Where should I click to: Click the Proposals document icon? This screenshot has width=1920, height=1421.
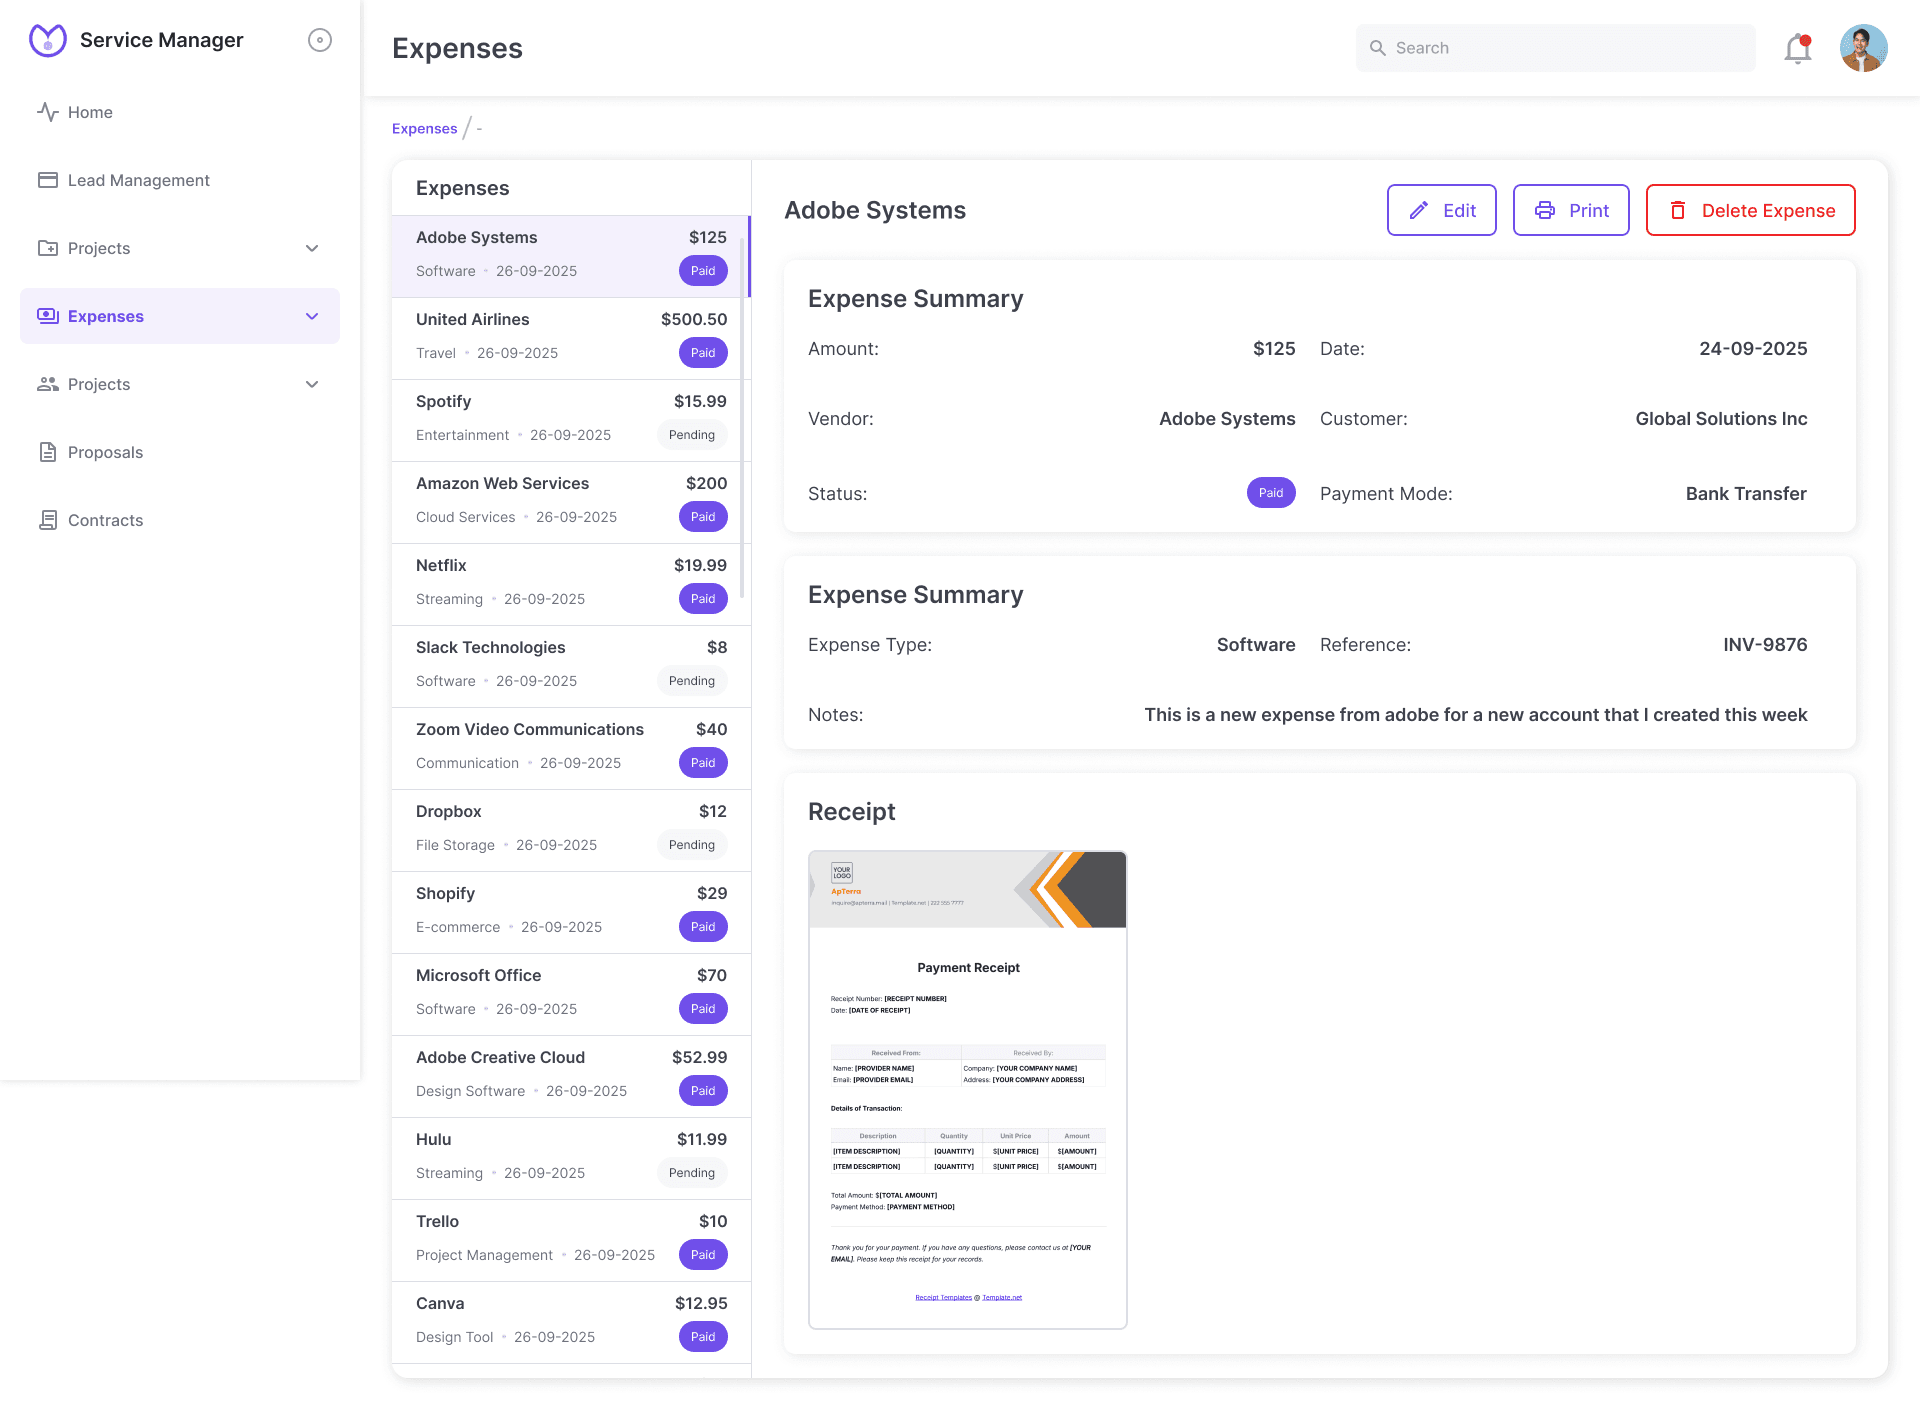[x=47, y=452]
